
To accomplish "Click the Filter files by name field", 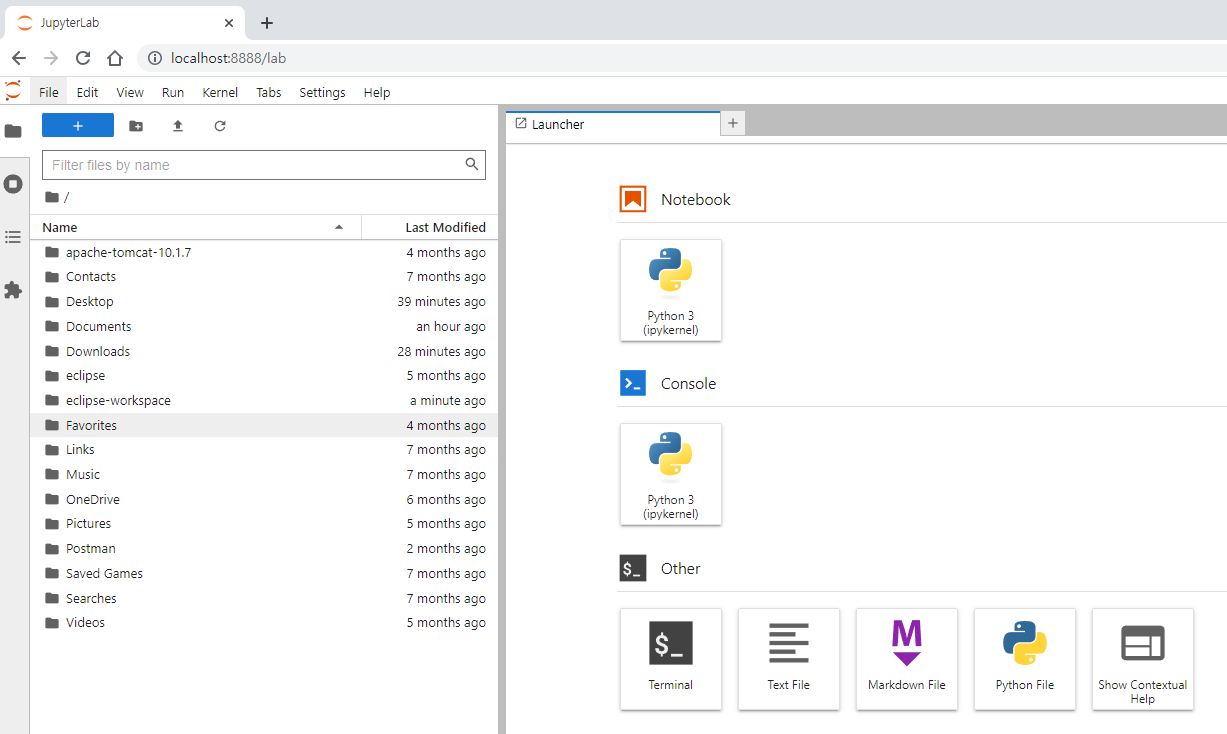I will pos(264,165).
